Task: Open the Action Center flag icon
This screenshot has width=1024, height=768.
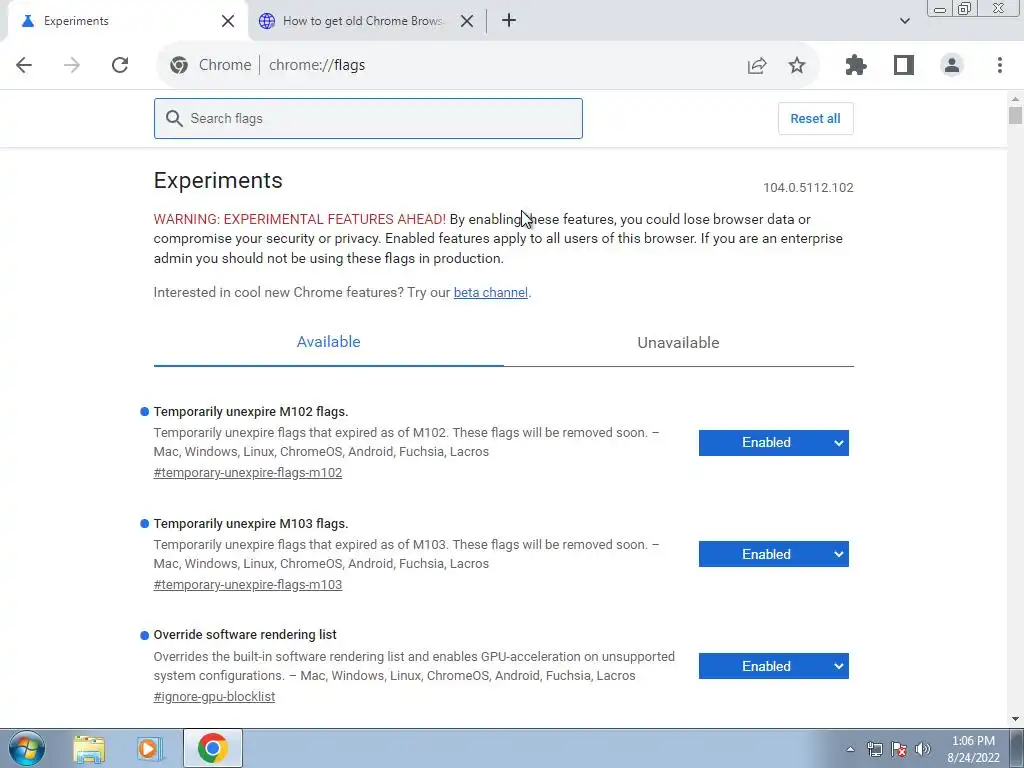Action: [x=899, y=749]
